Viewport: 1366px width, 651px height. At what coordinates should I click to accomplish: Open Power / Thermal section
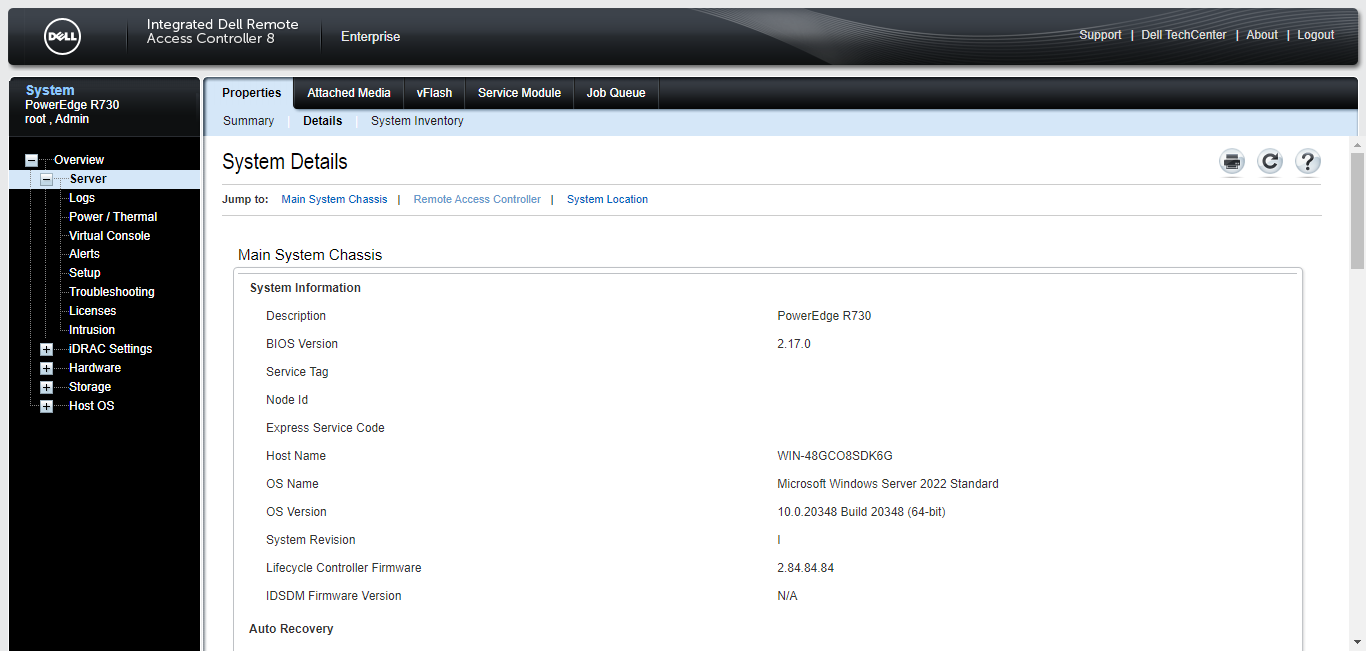[113, 217]
